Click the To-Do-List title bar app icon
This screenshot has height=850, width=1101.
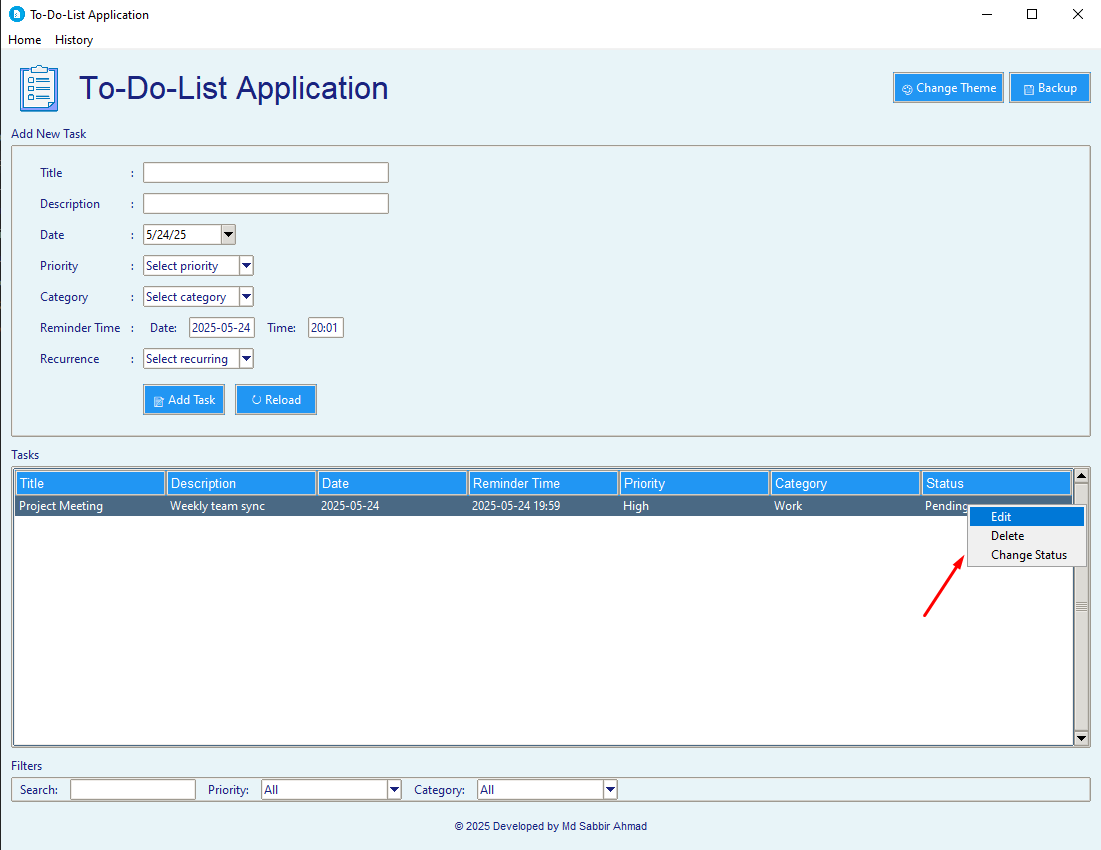point(16,15)
